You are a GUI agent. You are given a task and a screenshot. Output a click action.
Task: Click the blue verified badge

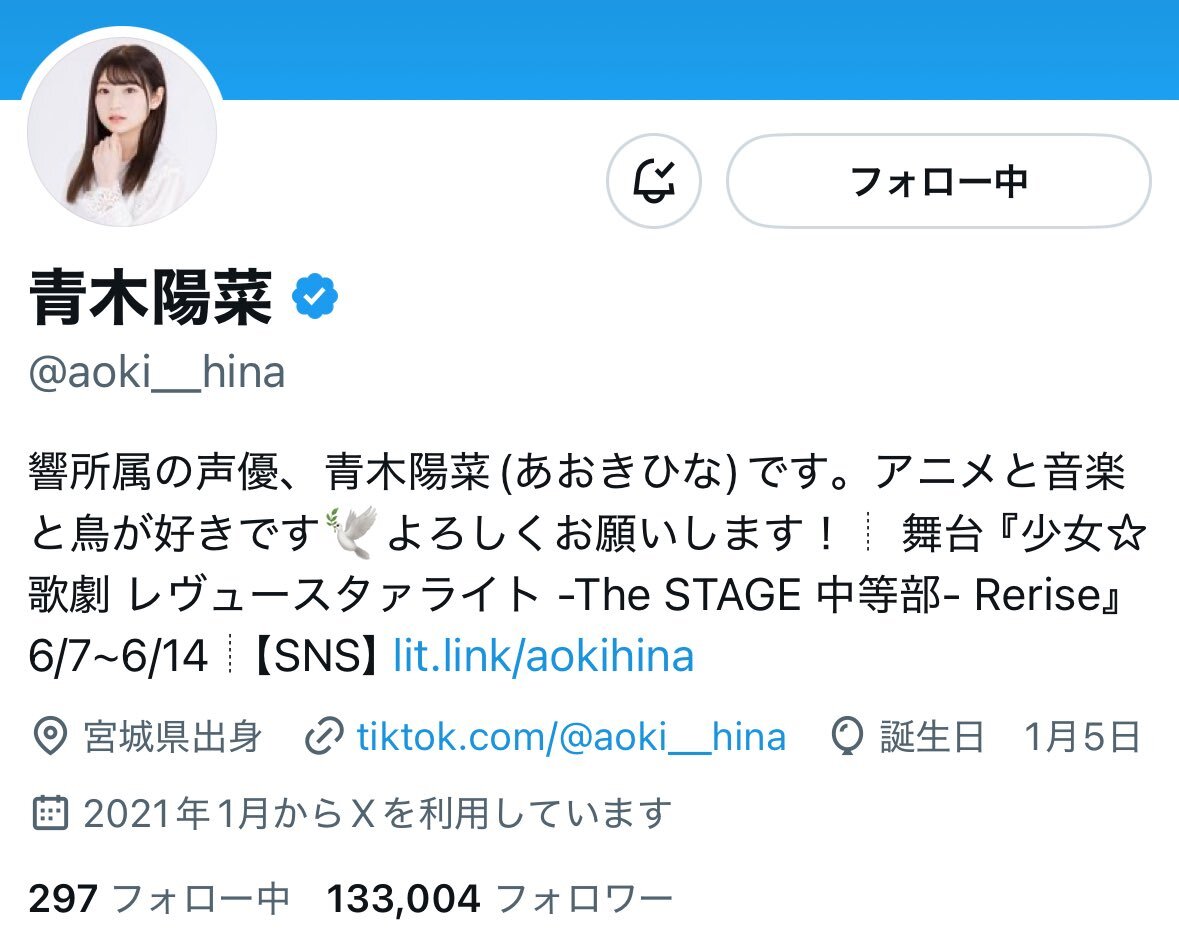pos(315,297)
